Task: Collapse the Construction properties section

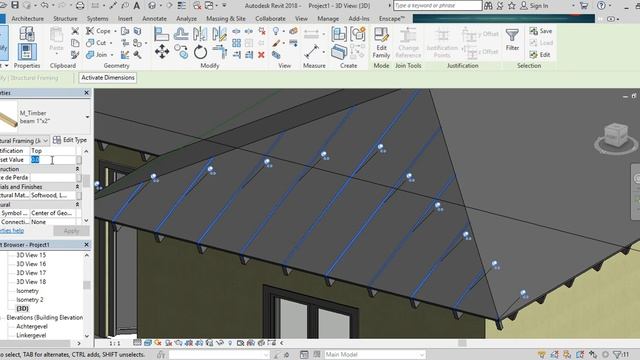Action: [77, 169]
